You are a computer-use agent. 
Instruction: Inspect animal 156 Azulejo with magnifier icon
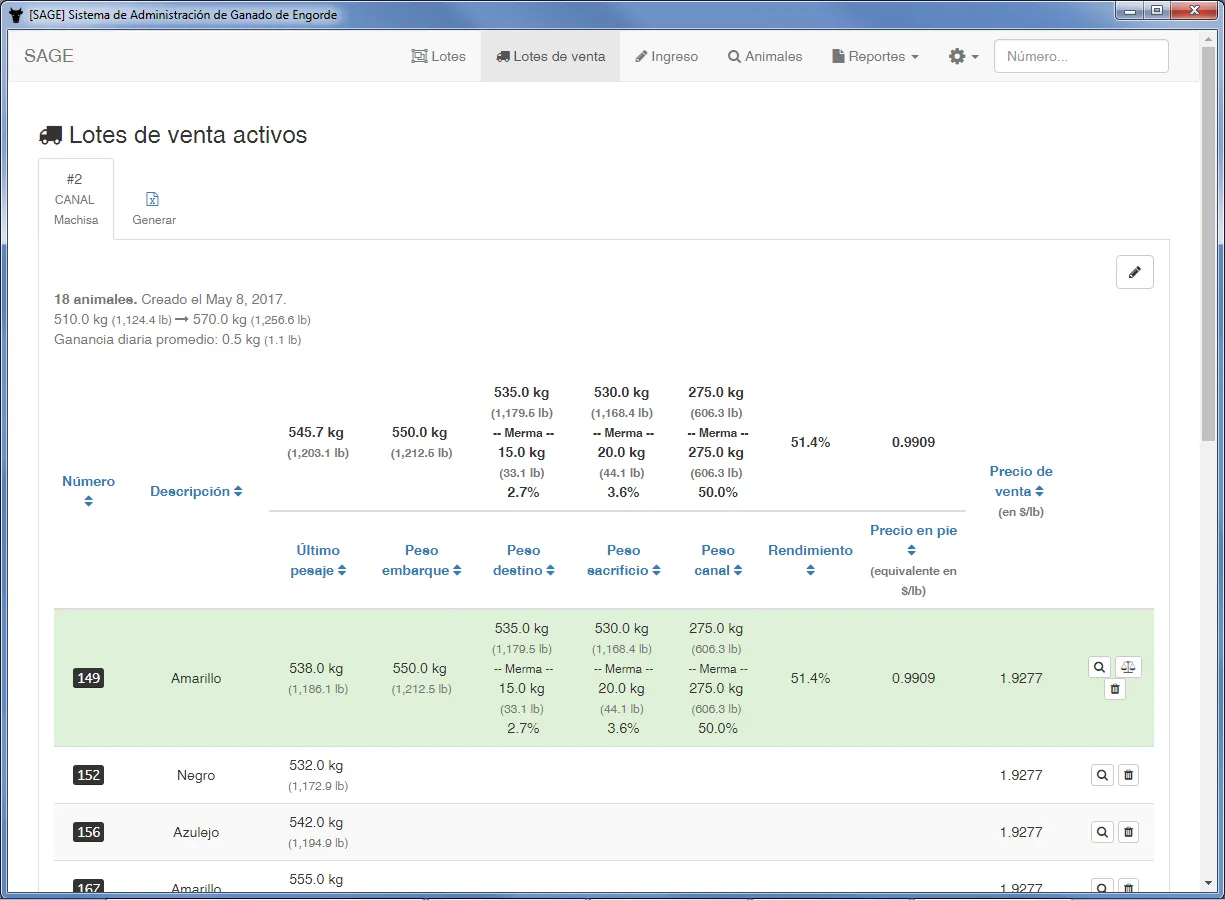tap(1101, 831)
